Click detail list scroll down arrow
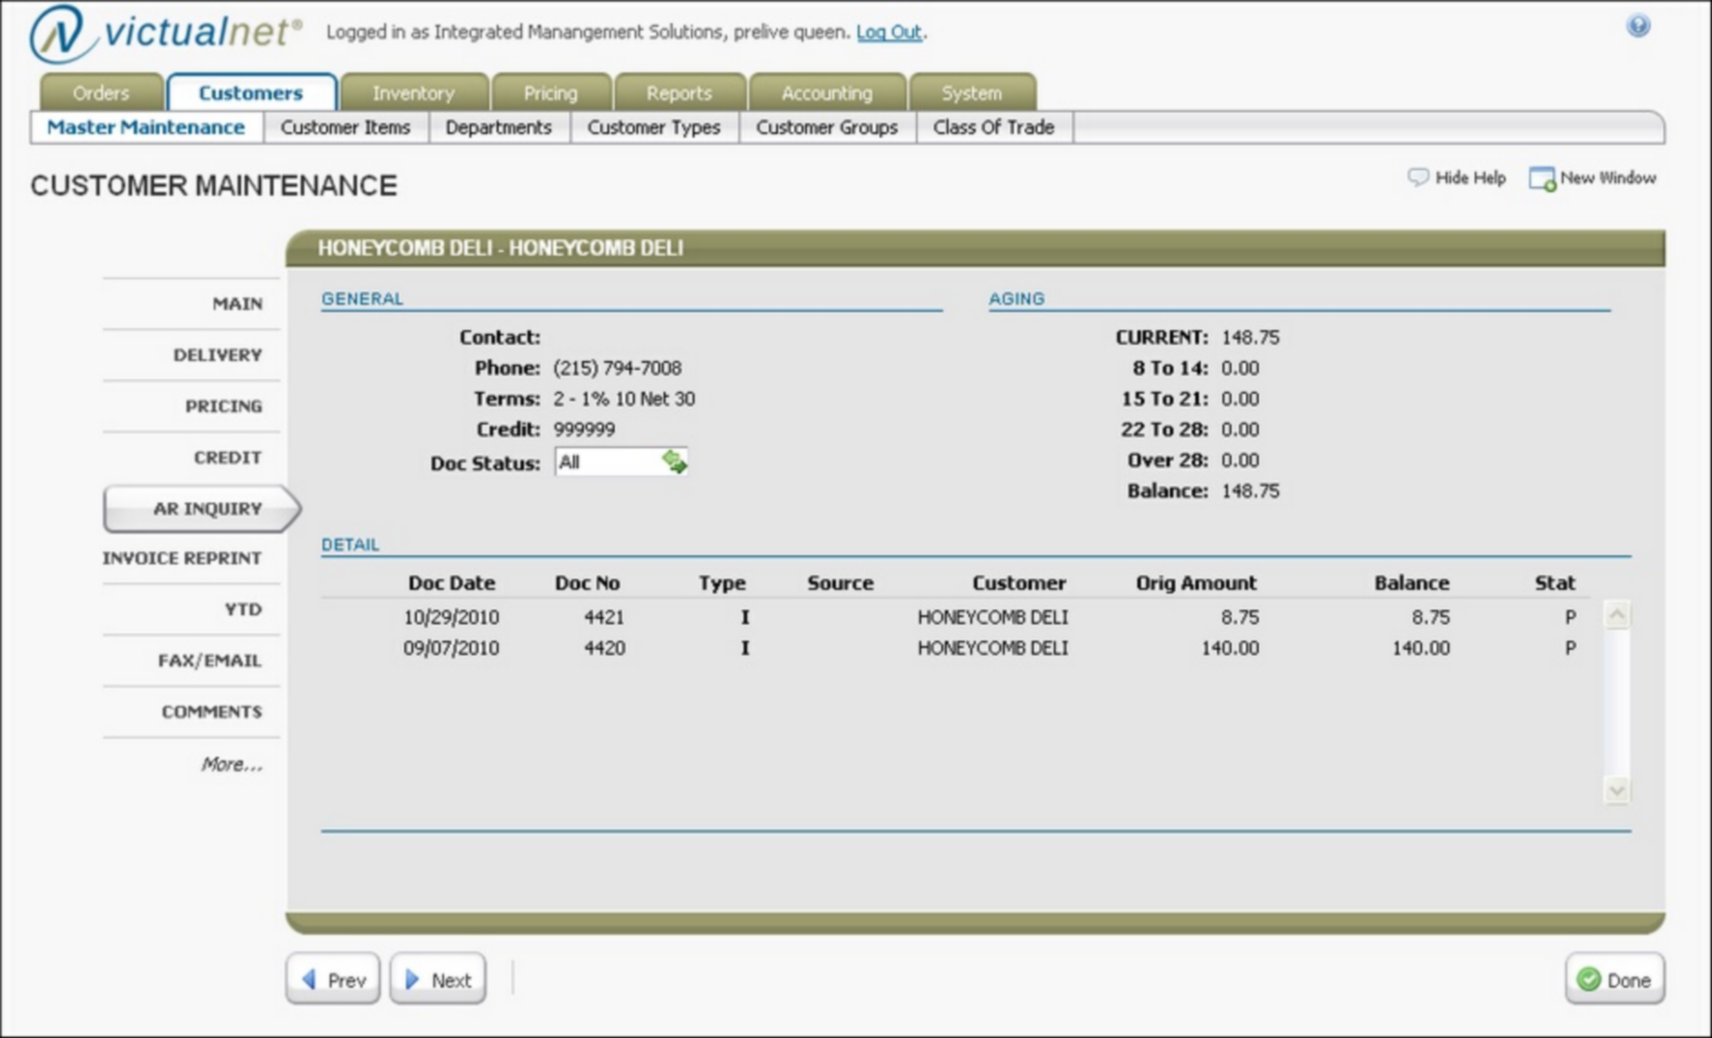The height and width of the screenshot is (1038, 1712). tap(1617, 790)
